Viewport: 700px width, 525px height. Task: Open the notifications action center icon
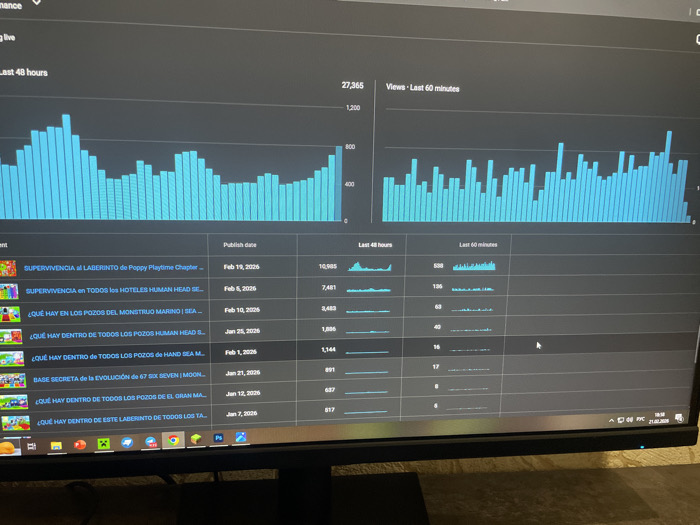(x=679, y=418)
